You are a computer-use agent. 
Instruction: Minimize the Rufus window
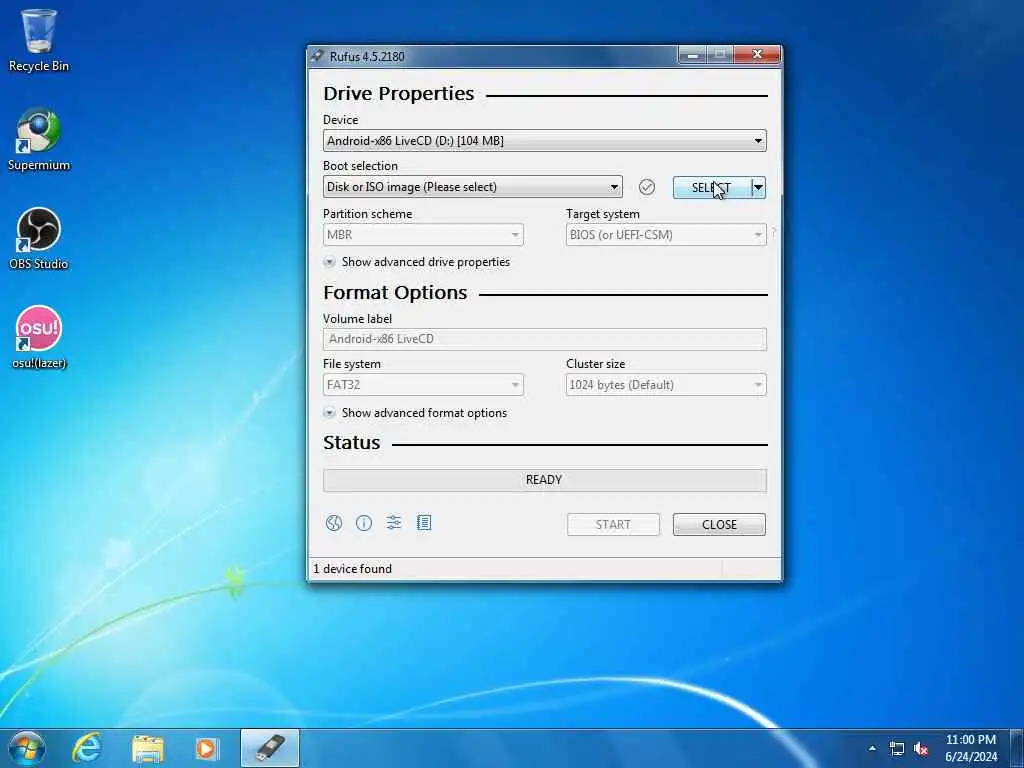(x=693, y=56)
